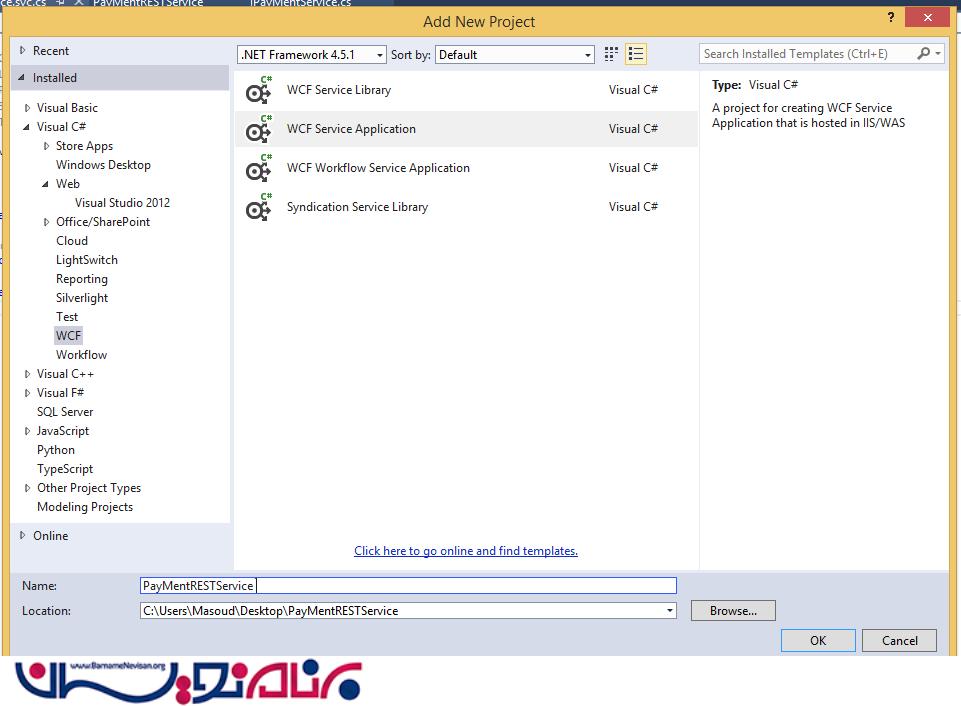Viewport: 961px width, 706px height.
Task: Click the go online and find templates link
Action: [465, 551]
